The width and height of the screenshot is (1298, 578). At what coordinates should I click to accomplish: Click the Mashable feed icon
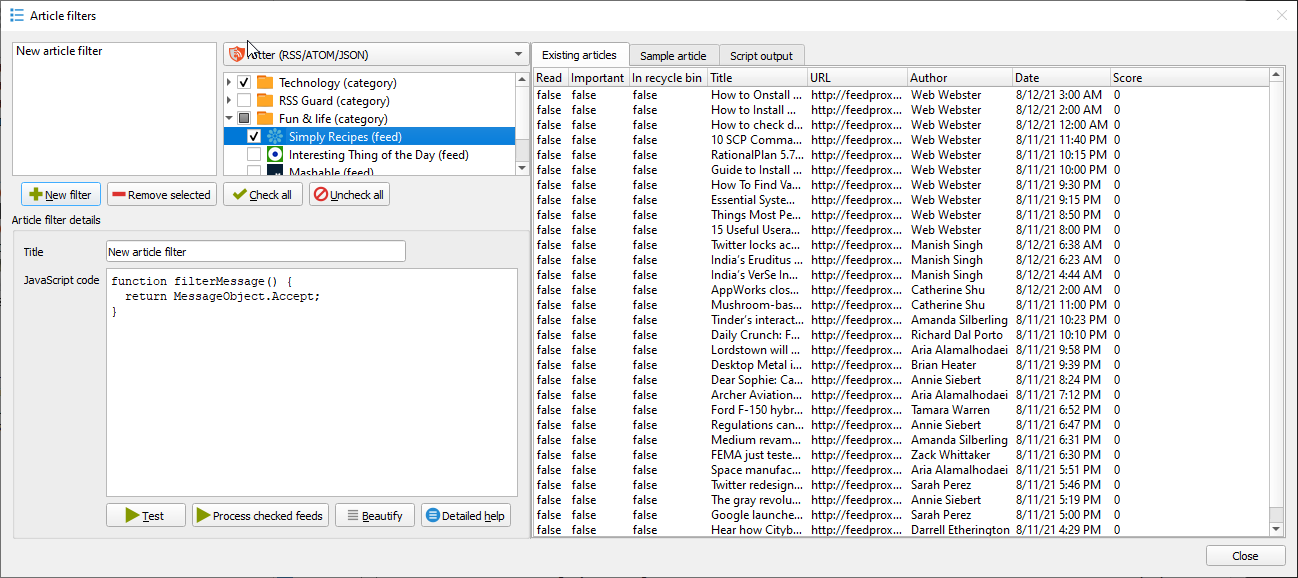pos(274,171)
